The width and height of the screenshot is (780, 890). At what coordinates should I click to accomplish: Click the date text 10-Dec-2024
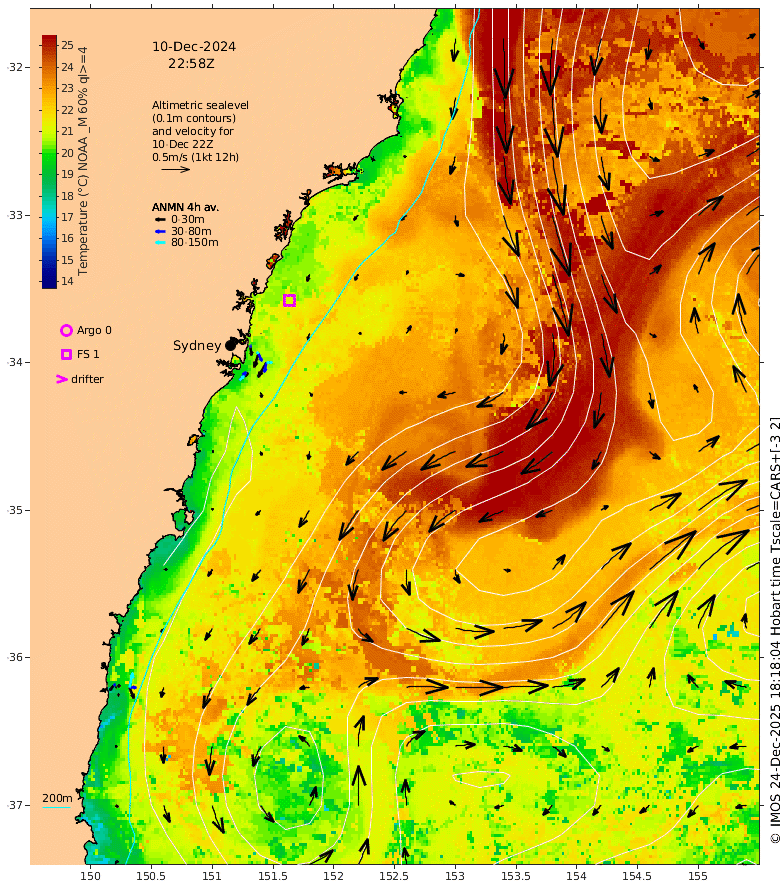click(194, 47)
